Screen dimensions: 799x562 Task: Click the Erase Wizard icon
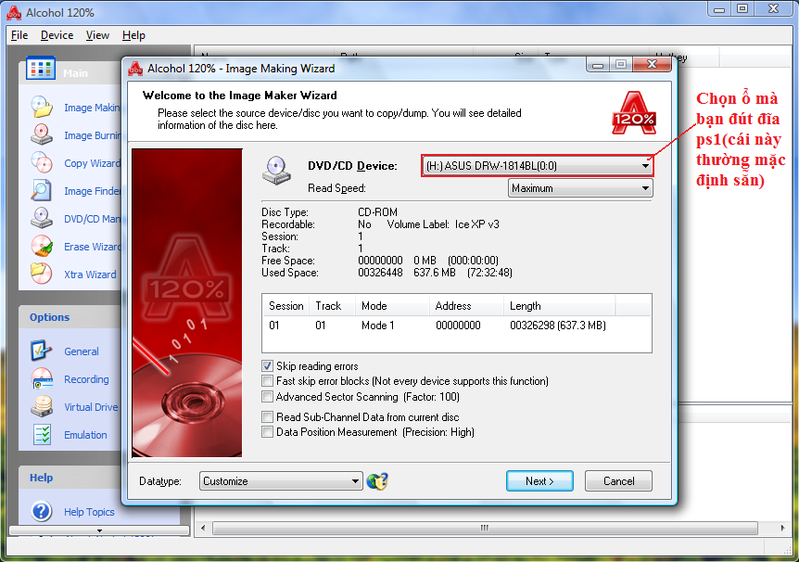tap(41, 246)
